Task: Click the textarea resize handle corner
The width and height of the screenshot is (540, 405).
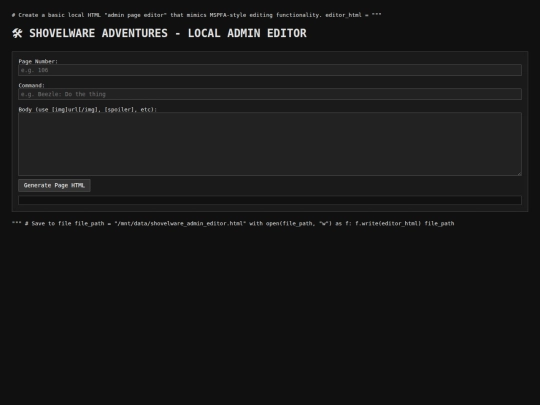Action: click(x=519, y=173)
